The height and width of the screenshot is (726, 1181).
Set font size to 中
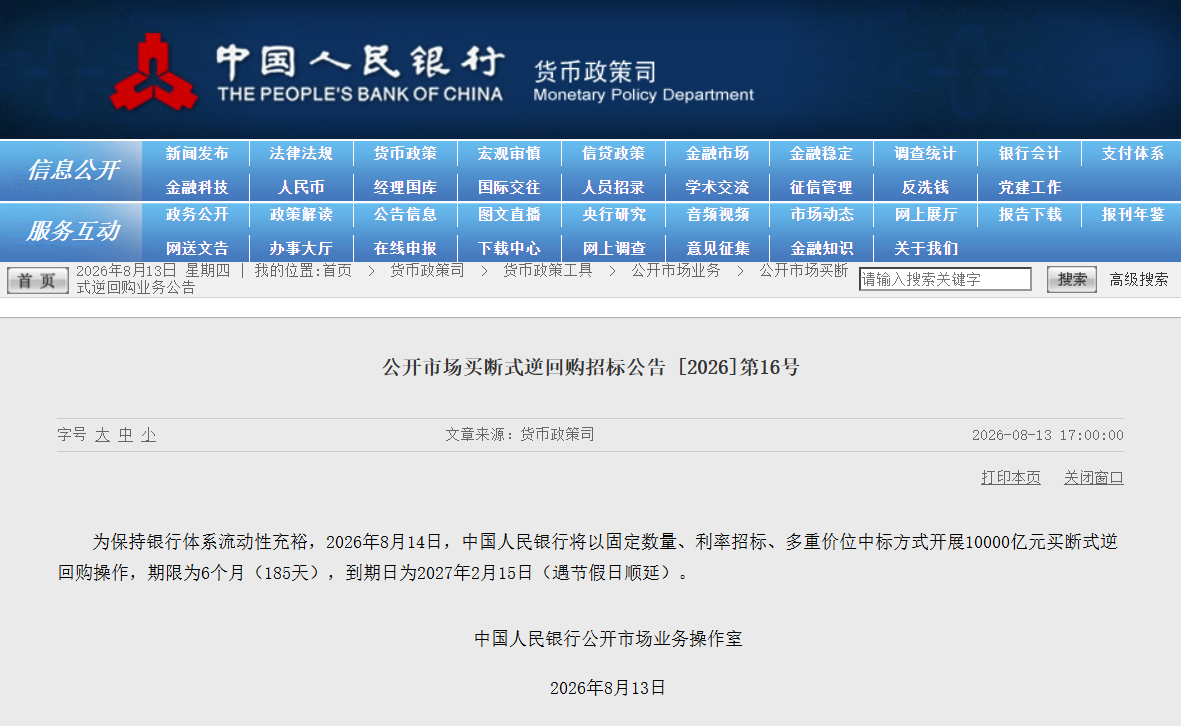[126, 435]
